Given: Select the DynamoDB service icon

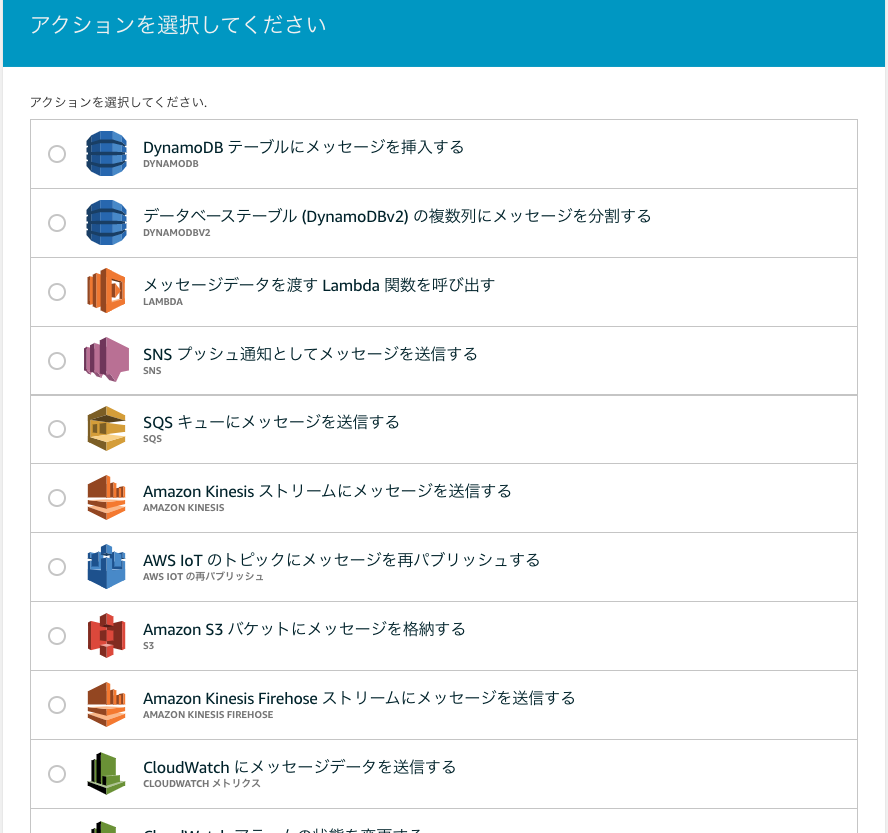Looking at the screenshot, I should point(105,153).
